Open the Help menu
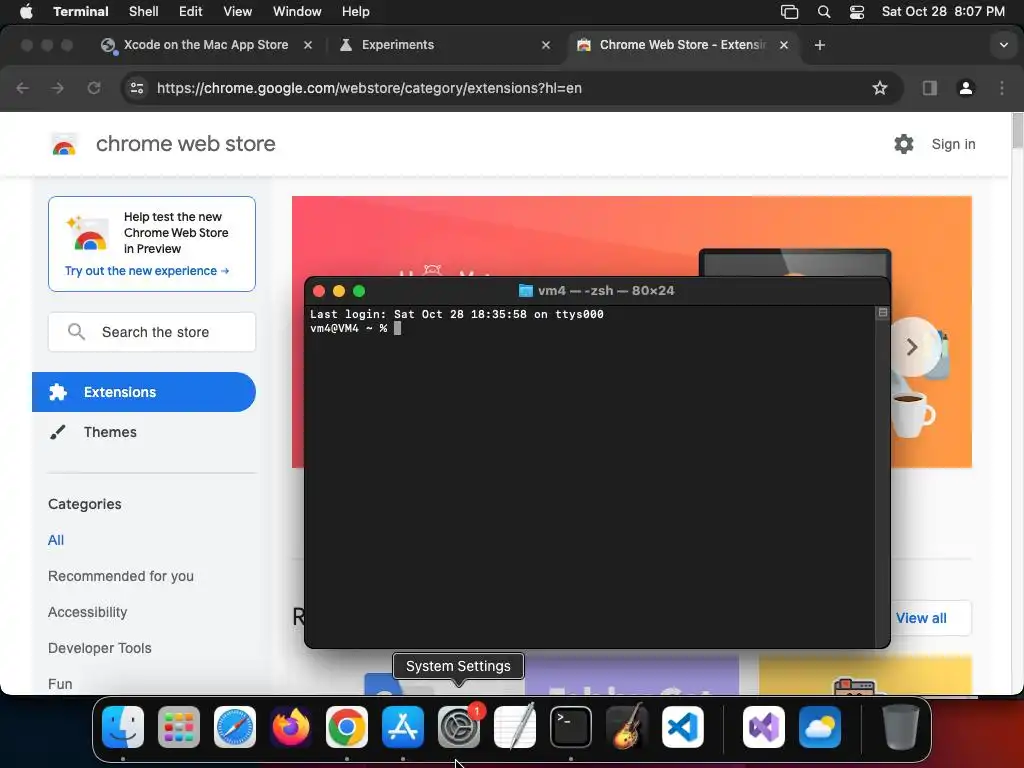1024x768 pixels. (356, 12)
